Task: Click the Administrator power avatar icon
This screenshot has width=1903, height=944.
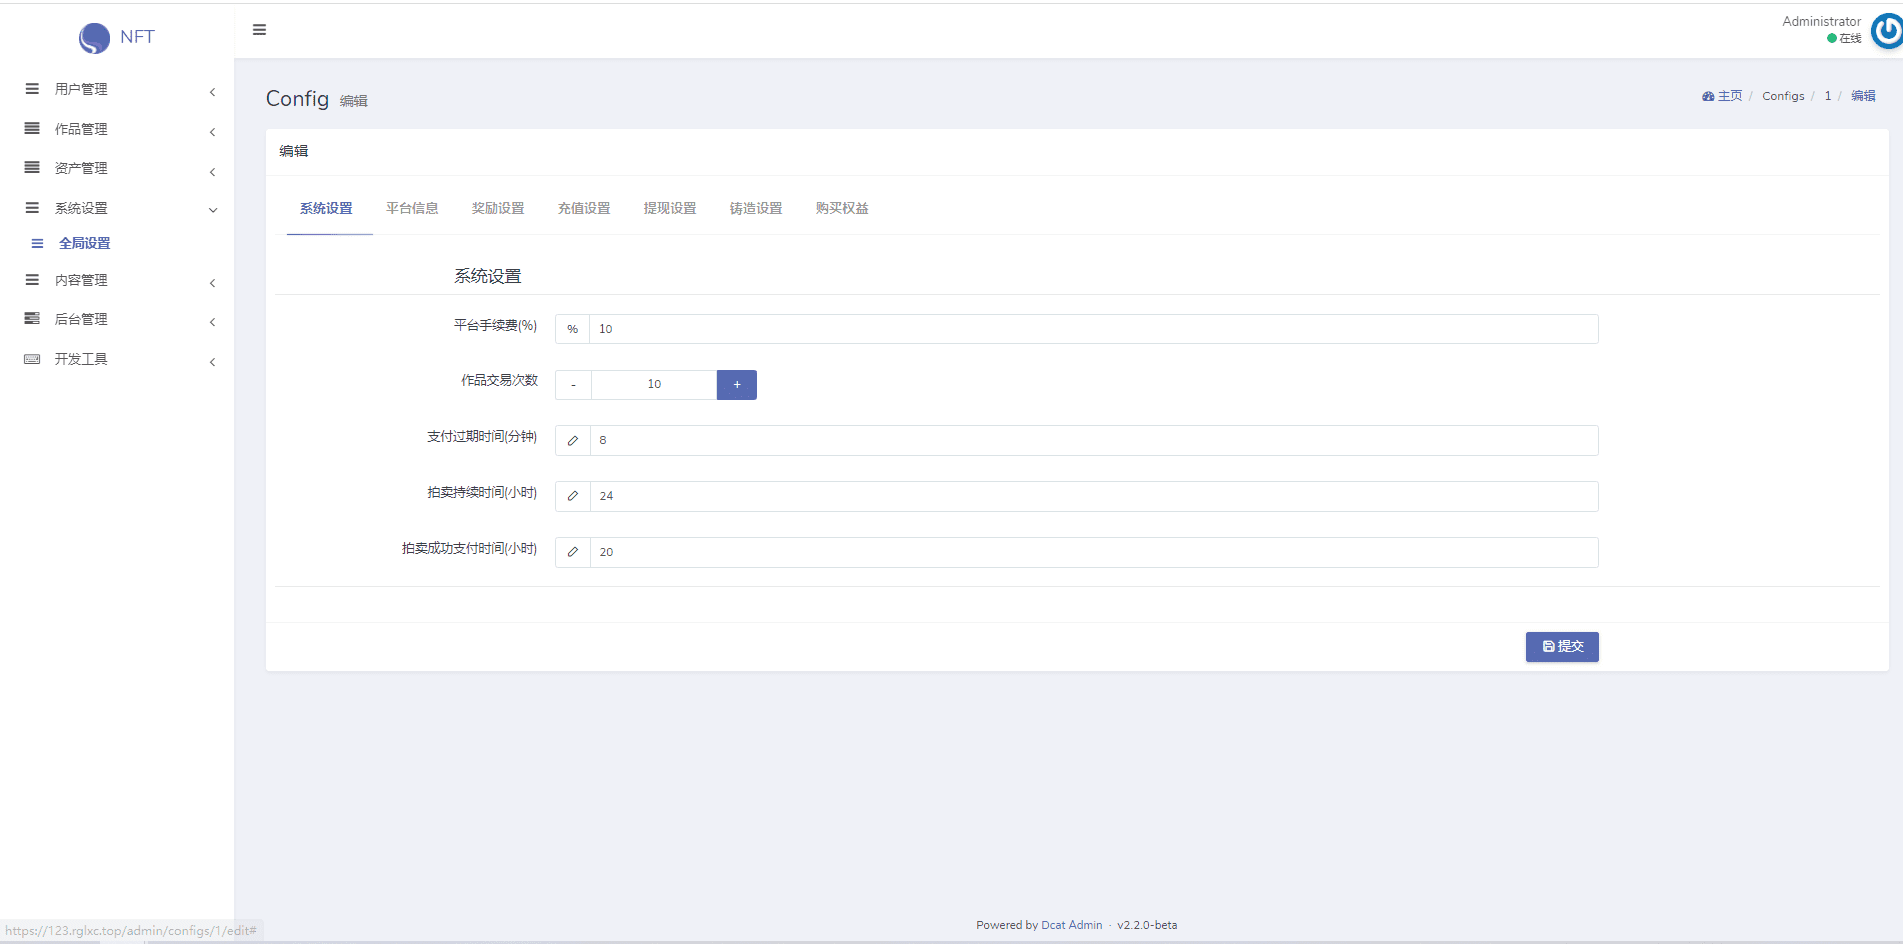Action: pyautogui.click(x=1886, y=31)
